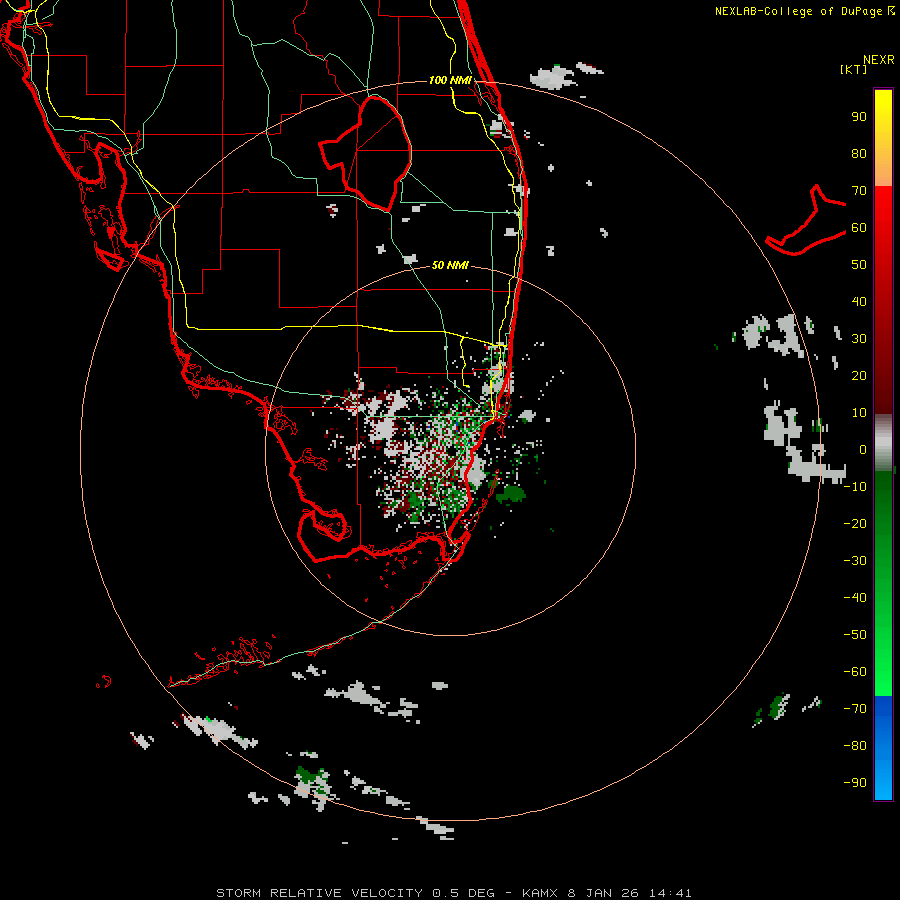Click the red island outline east of Florida

pos(806,221)
